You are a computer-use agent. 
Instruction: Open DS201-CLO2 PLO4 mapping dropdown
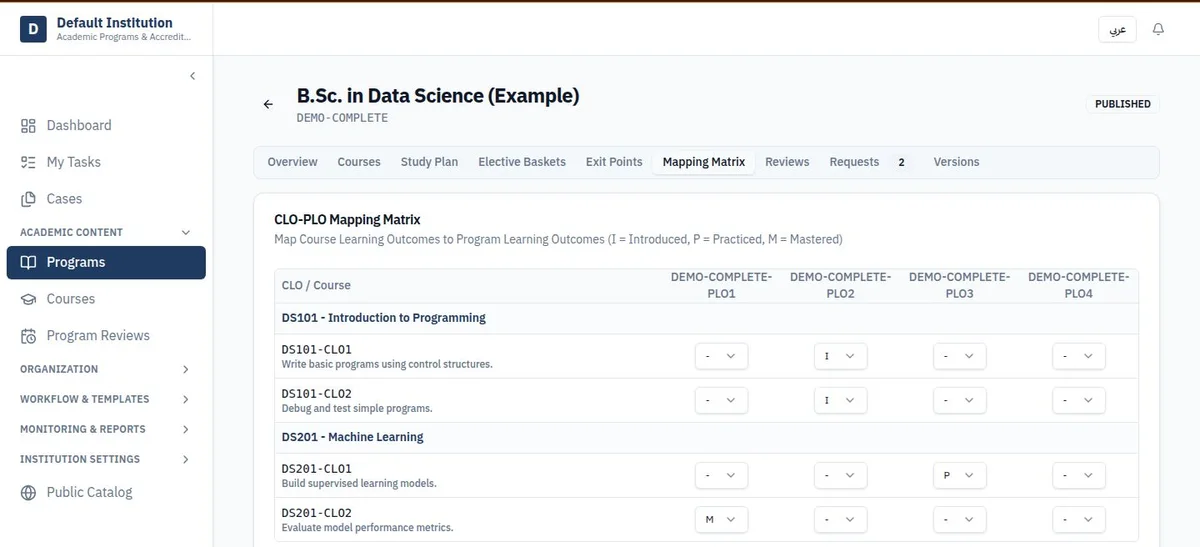[x=1079, y=519]
